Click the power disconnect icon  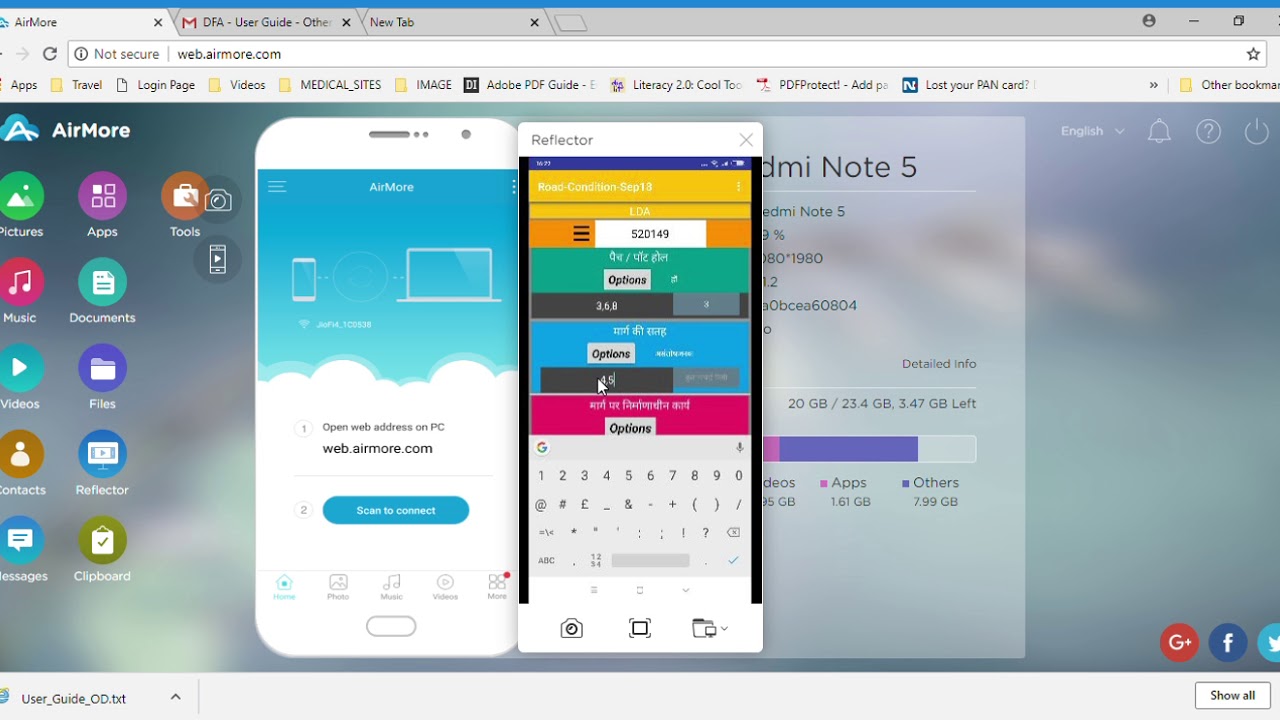(1256, 131)
